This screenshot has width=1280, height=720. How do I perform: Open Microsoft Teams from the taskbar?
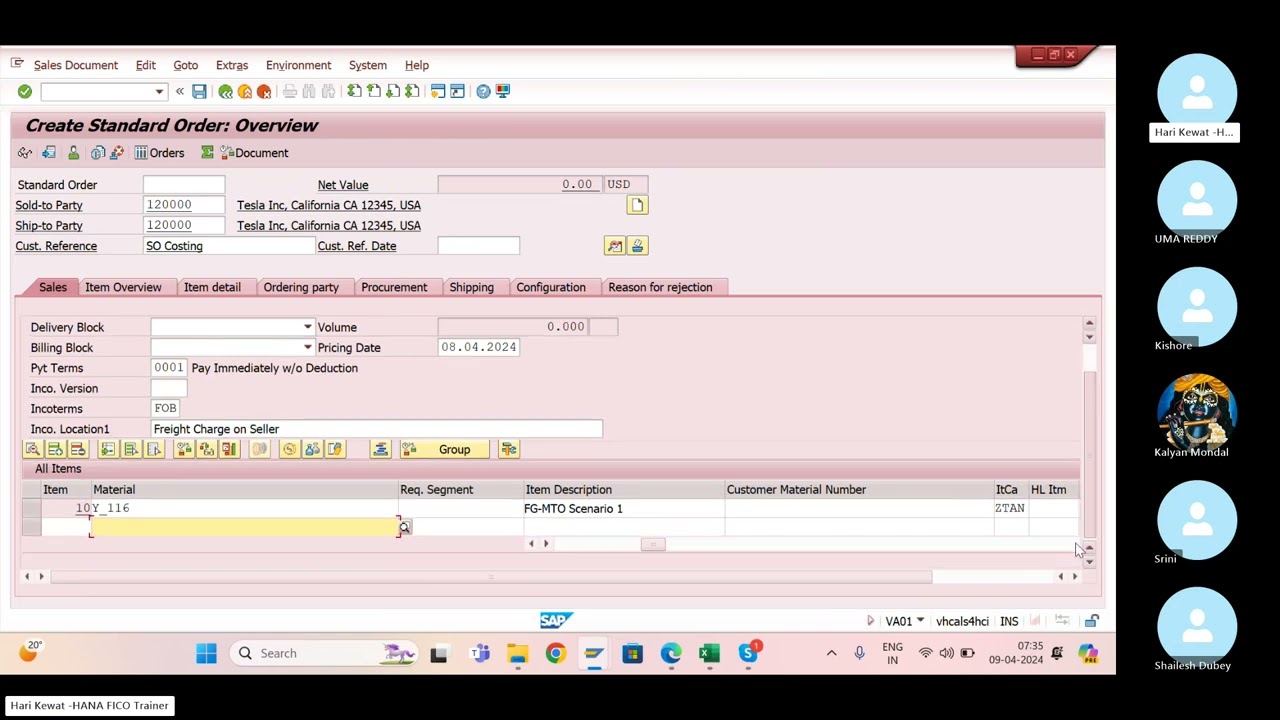[x=480, y=653]
